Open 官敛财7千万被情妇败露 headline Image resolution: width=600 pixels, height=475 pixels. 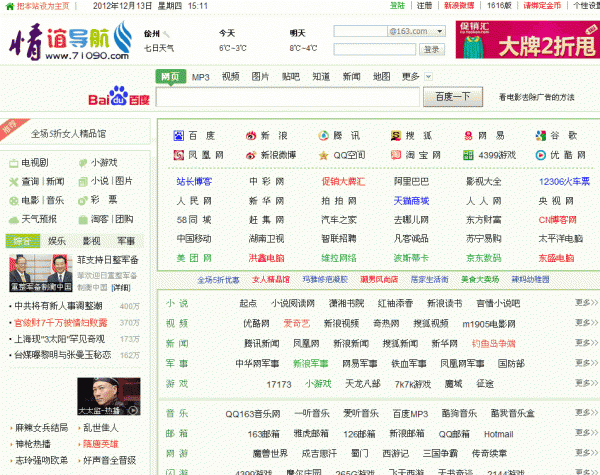coord(61,323)
